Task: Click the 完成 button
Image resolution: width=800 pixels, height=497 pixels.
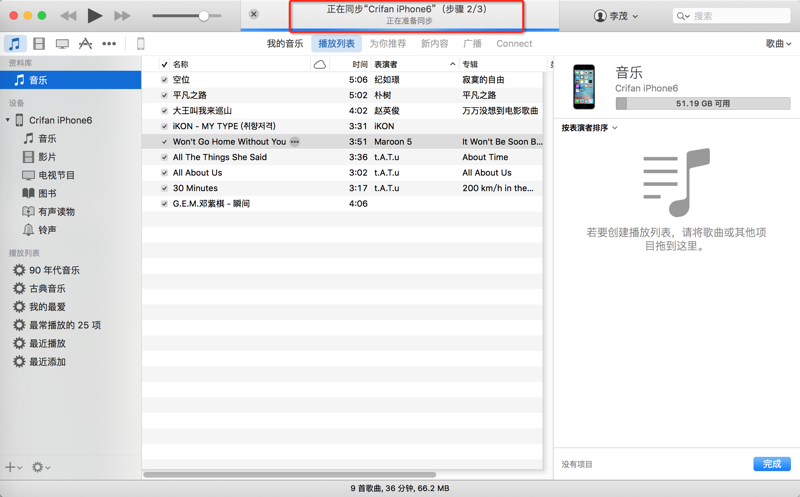Action: point(772,464)
